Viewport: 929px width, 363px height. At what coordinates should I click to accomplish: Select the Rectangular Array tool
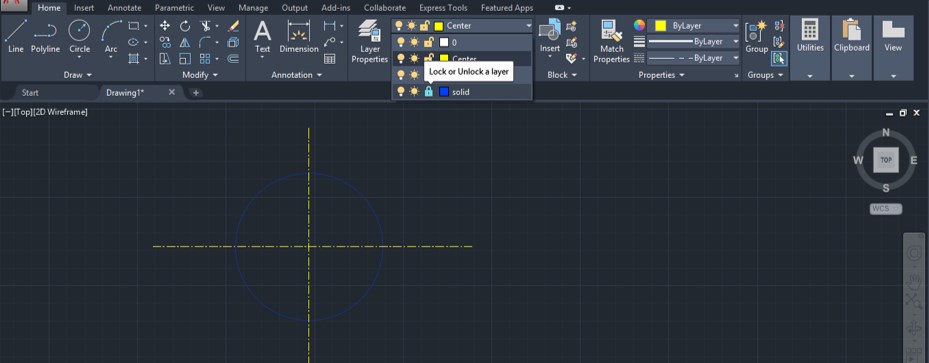click(205, 59)
